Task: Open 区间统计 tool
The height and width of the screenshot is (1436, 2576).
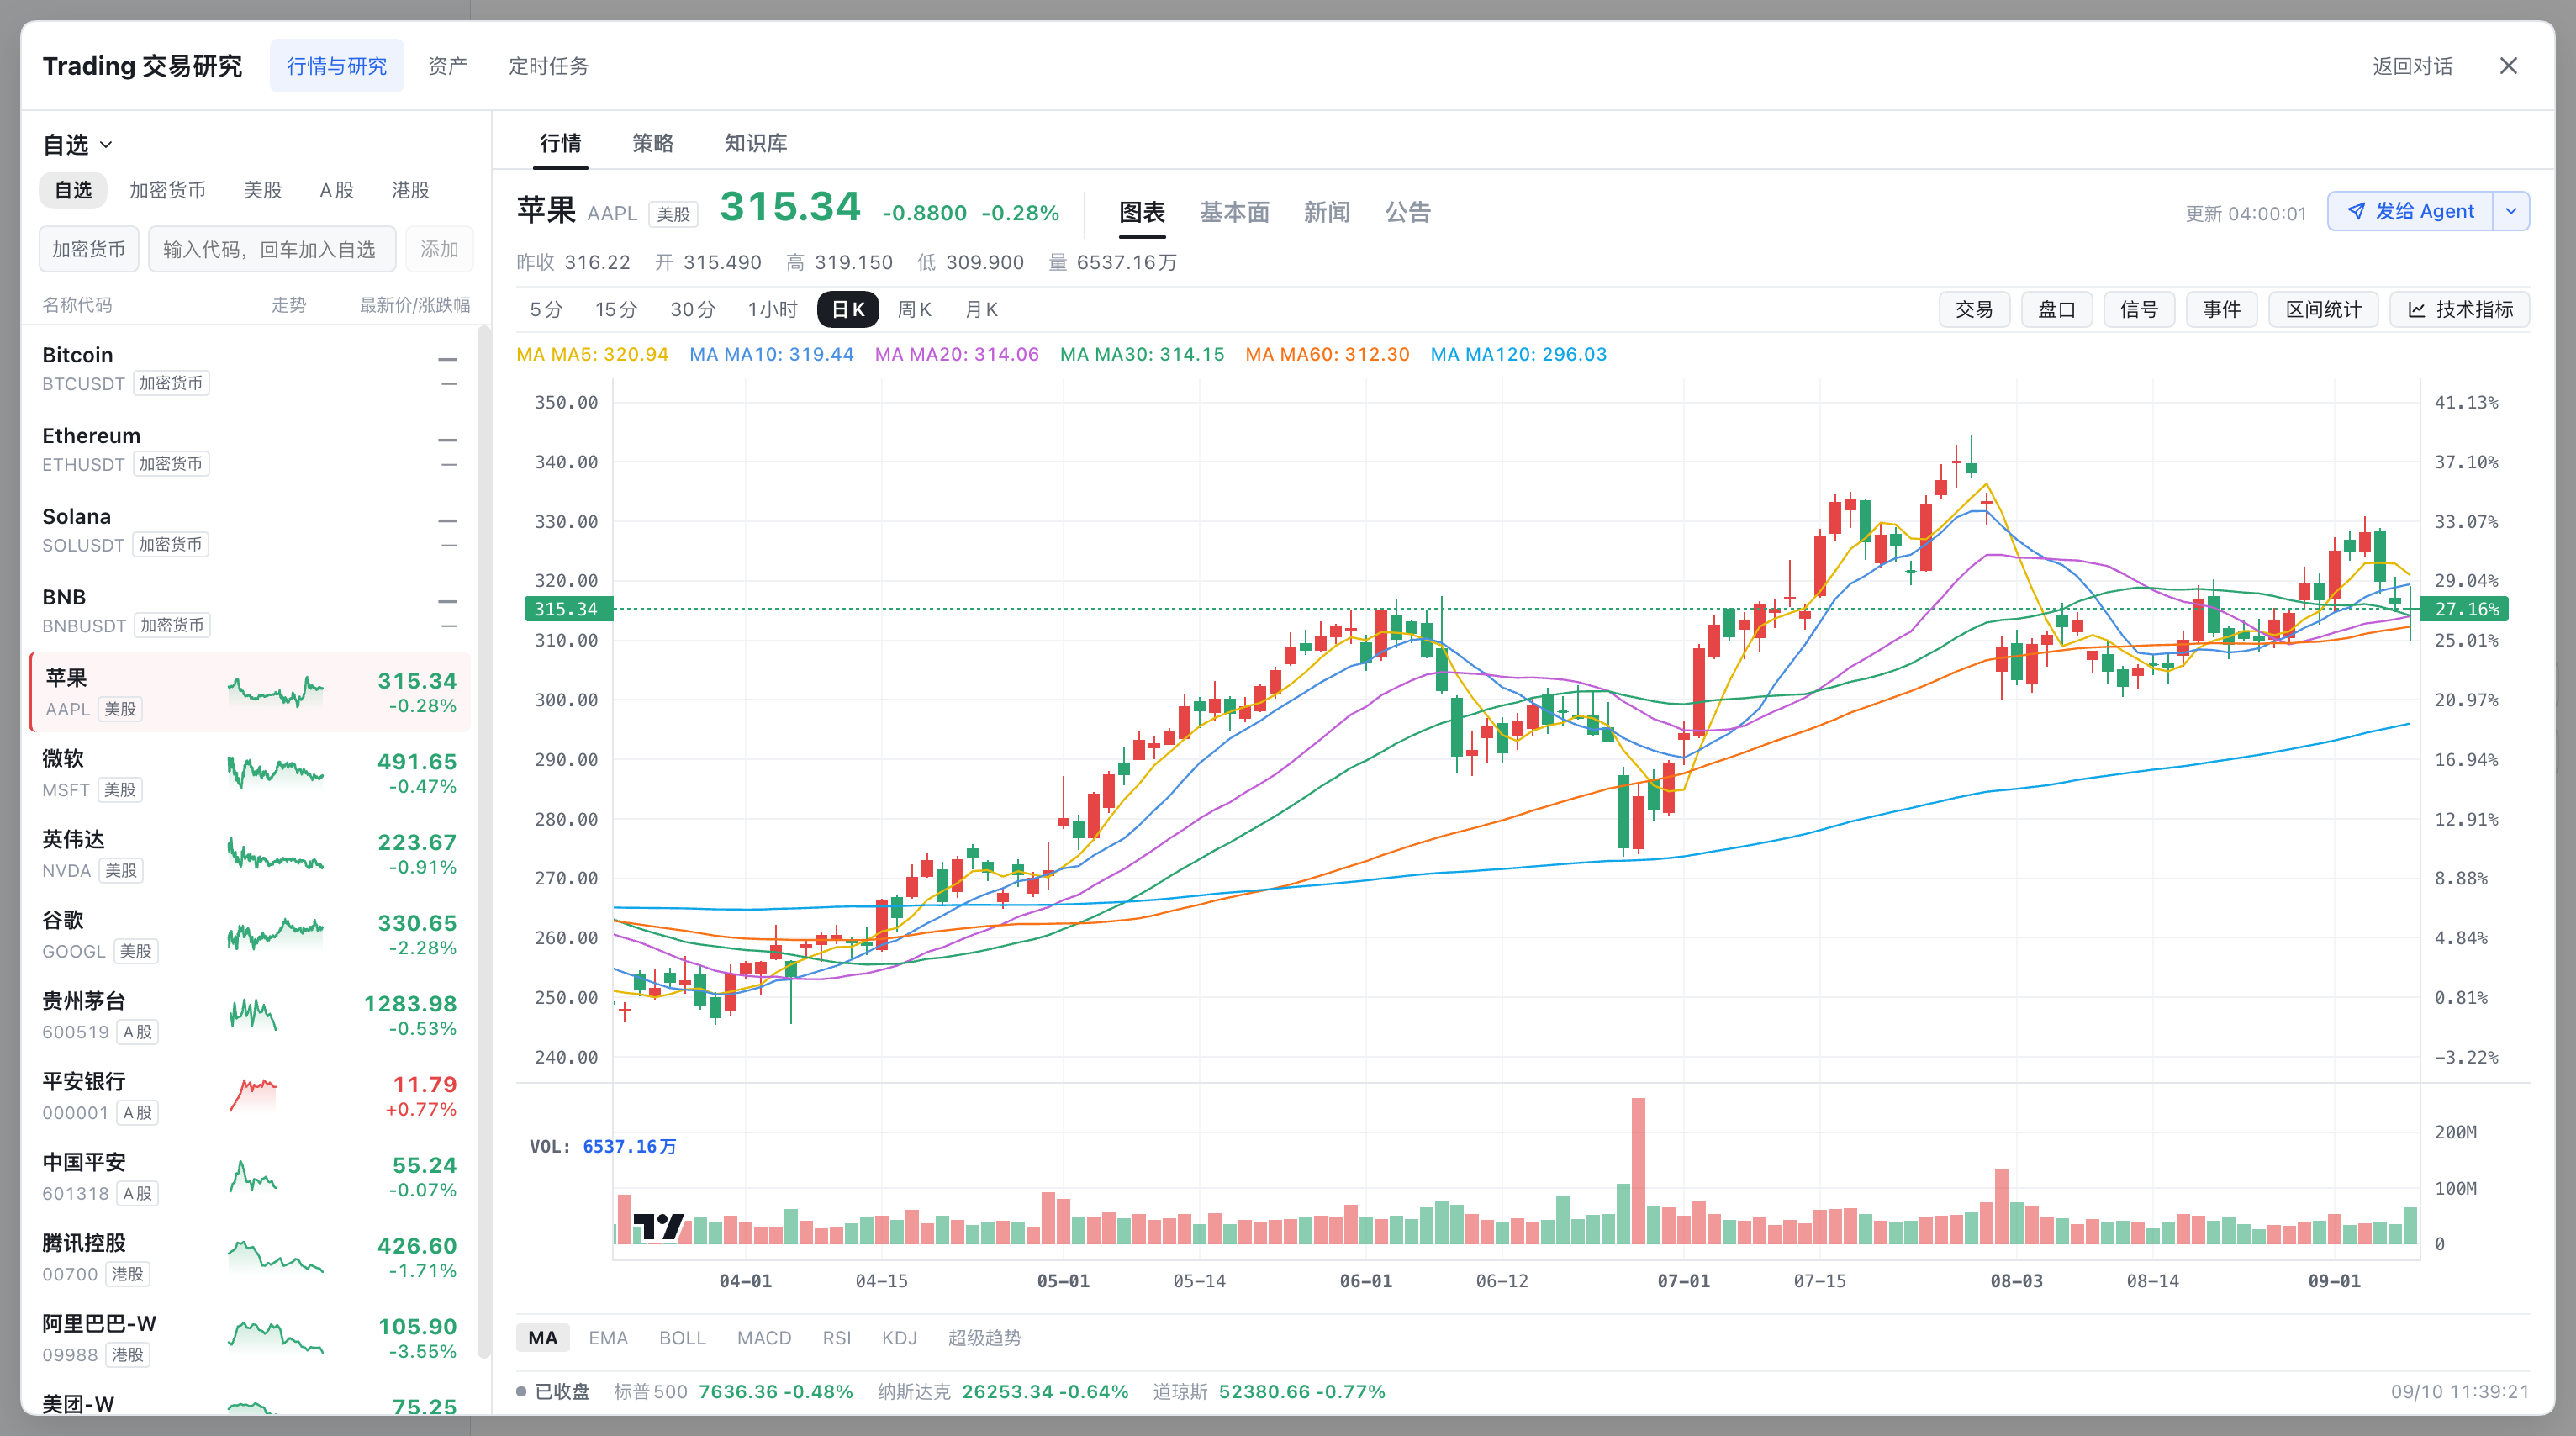Action: [2323, 310]
